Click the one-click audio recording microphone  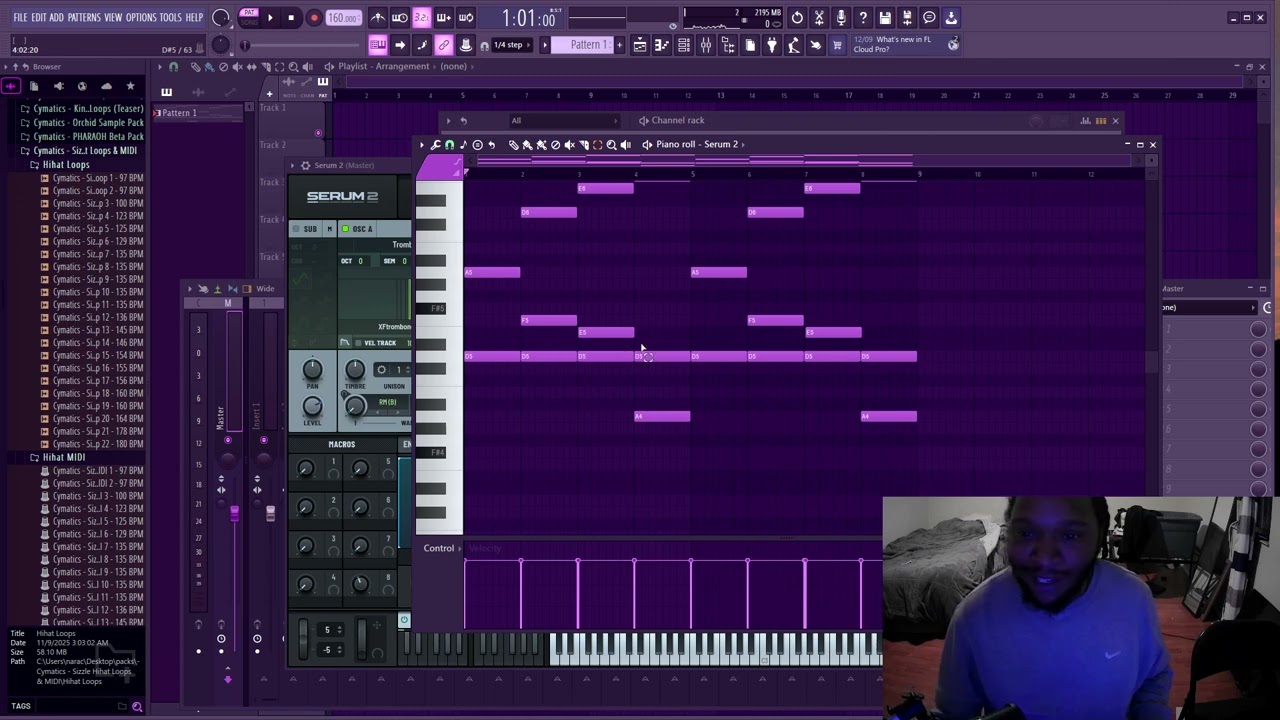(841, 17)
